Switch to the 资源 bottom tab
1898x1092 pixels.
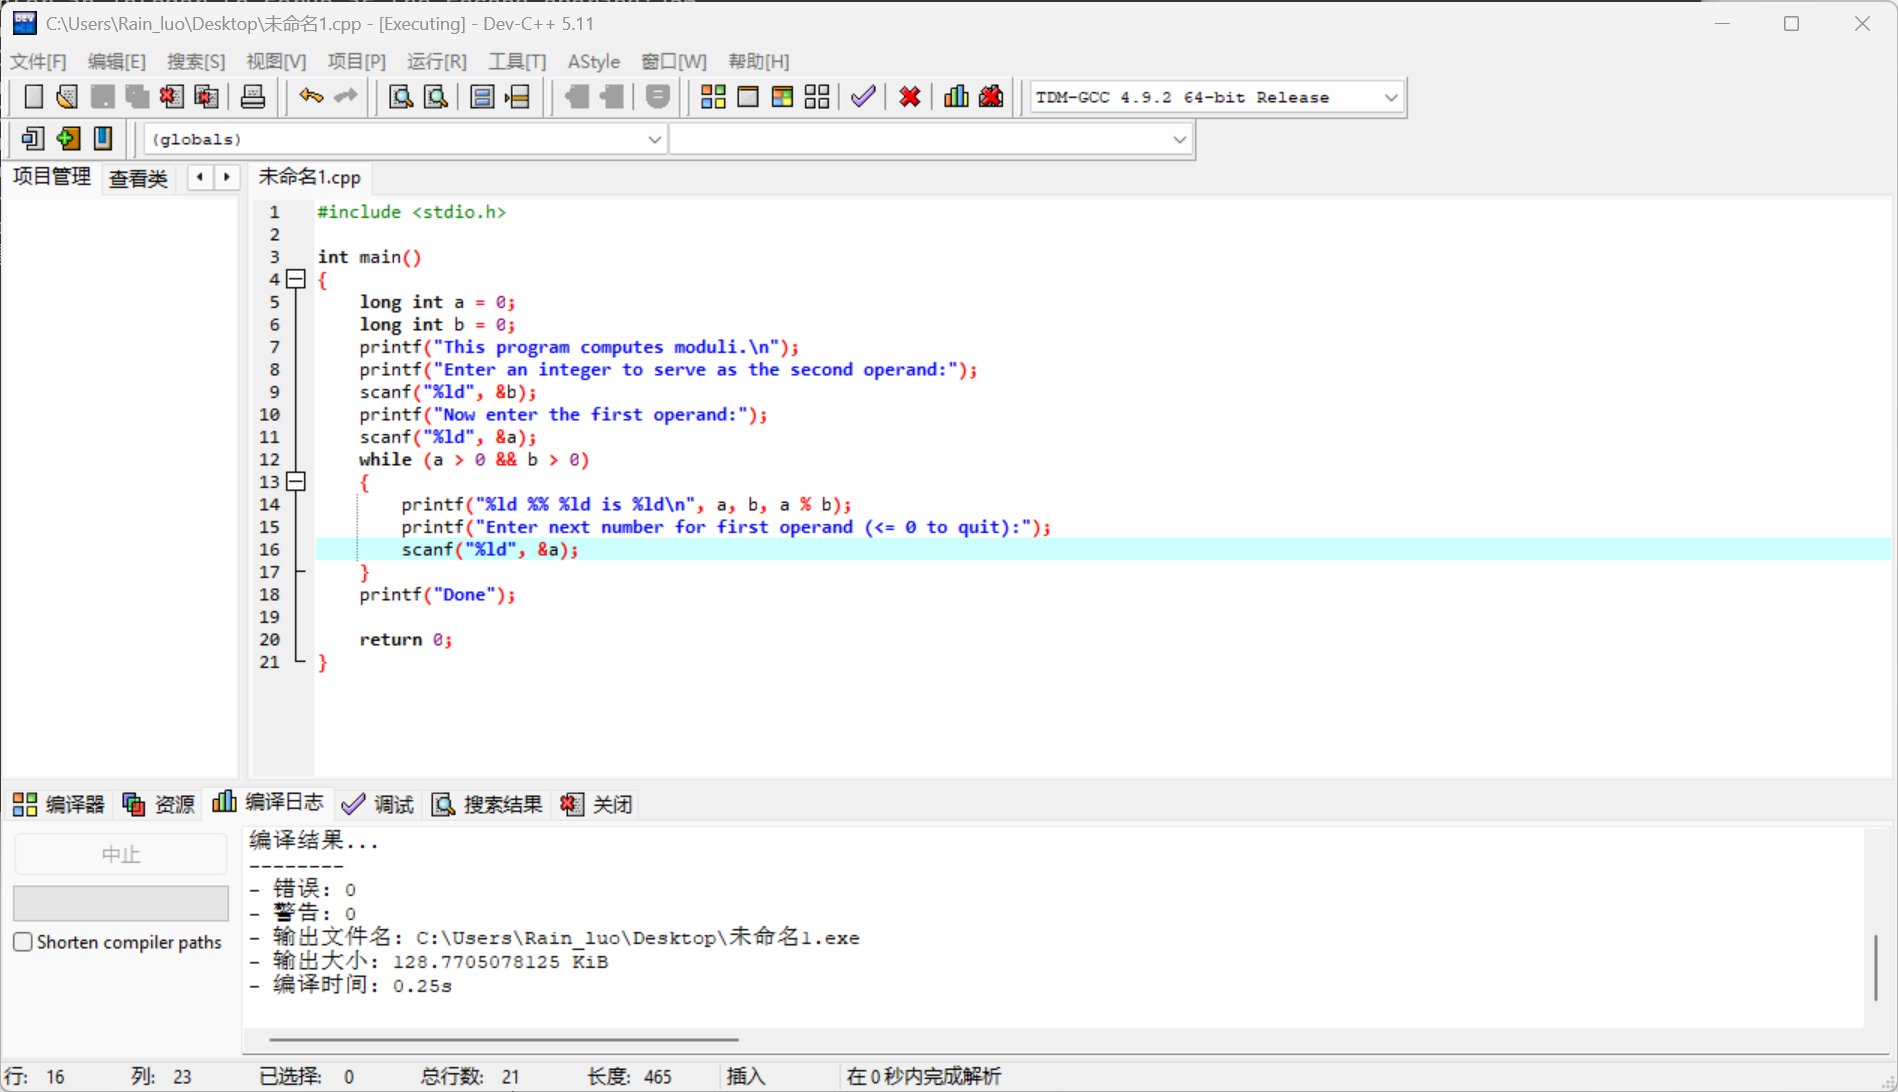159,804
